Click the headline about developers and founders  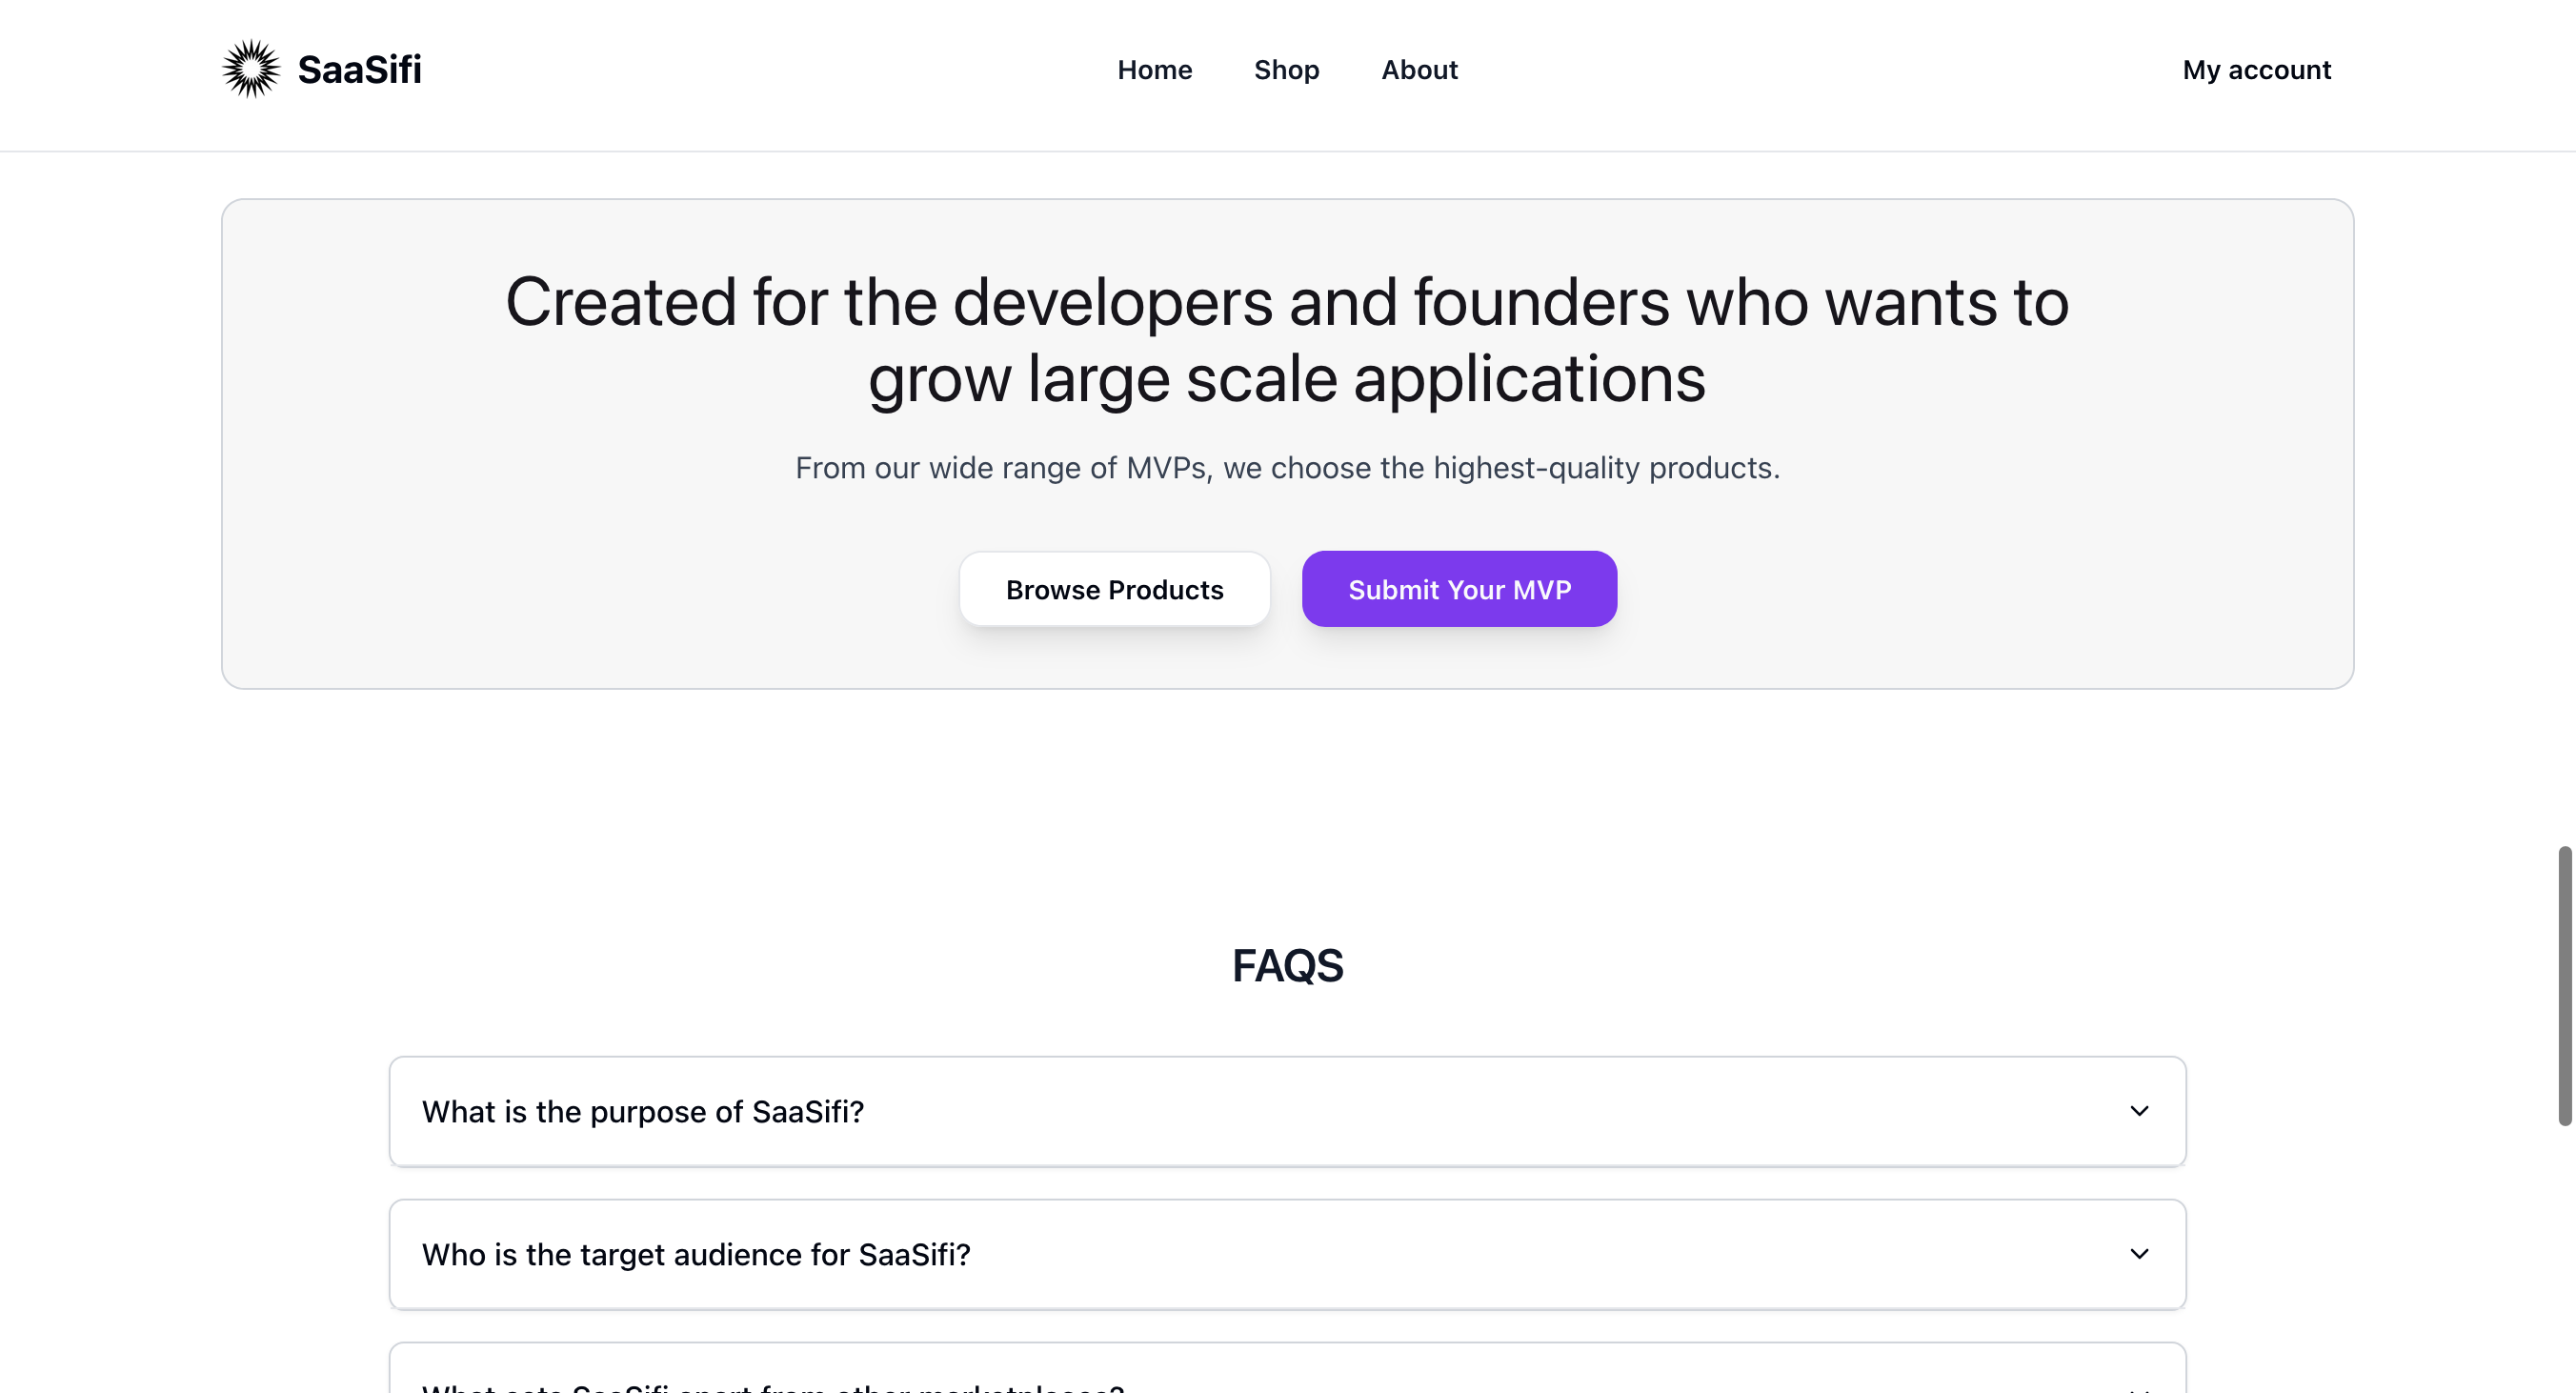point(1287,340)
